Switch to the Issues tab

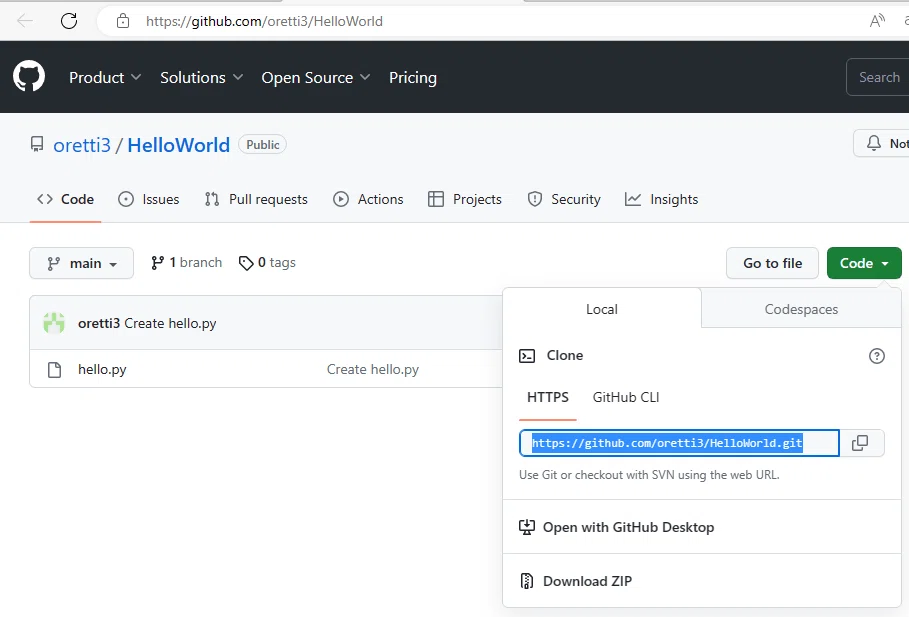[149, 199]
